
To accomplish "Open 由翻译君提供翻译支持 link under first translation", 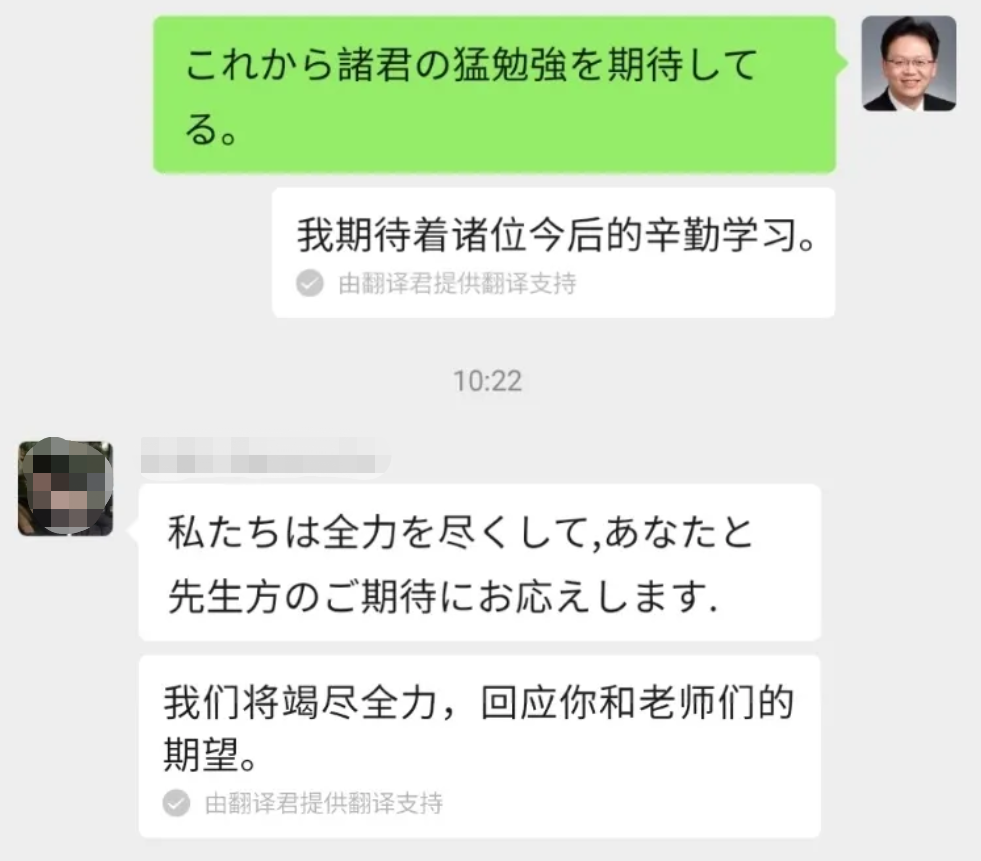I will pos(457,283).
